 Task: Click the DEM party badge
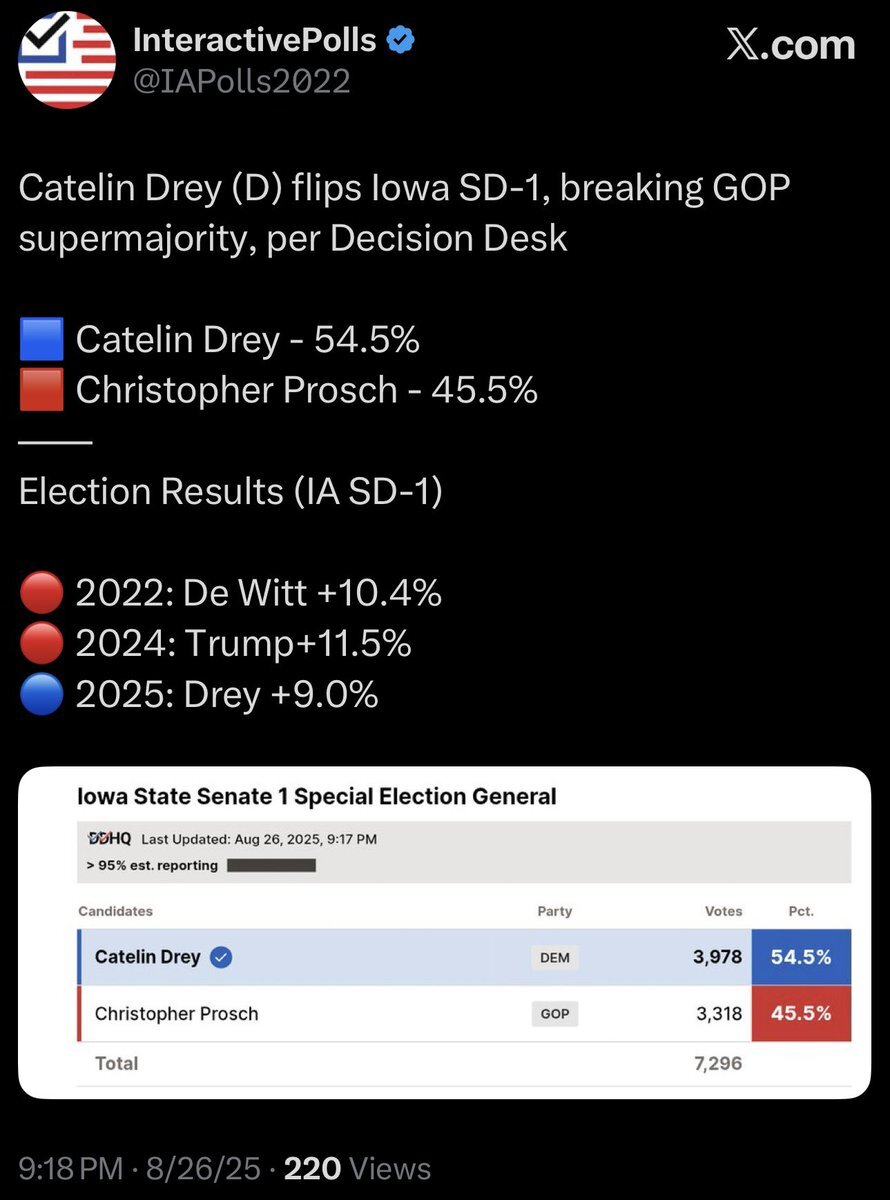tap(555, 957)
